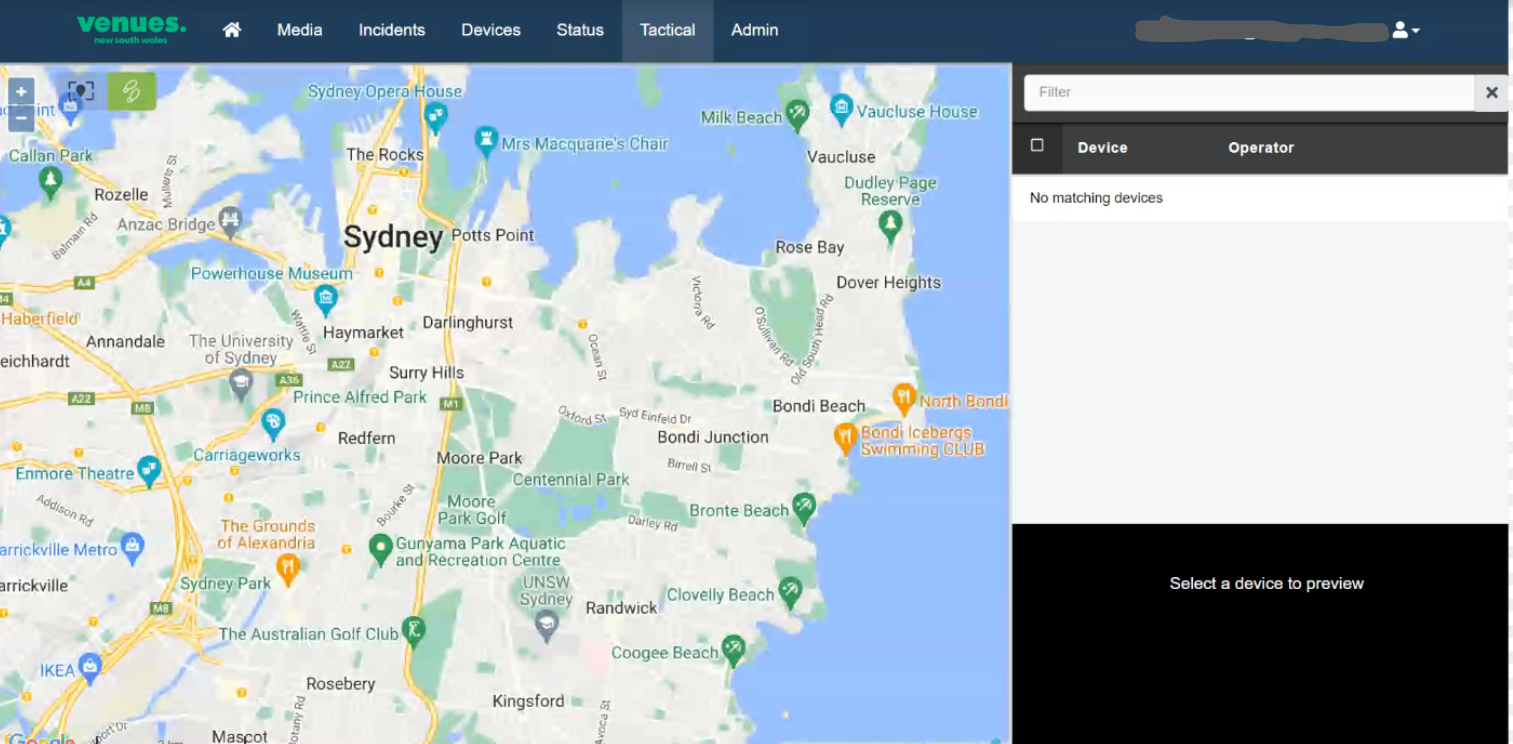Click the 'Randwick' map label

coord(622,608)
